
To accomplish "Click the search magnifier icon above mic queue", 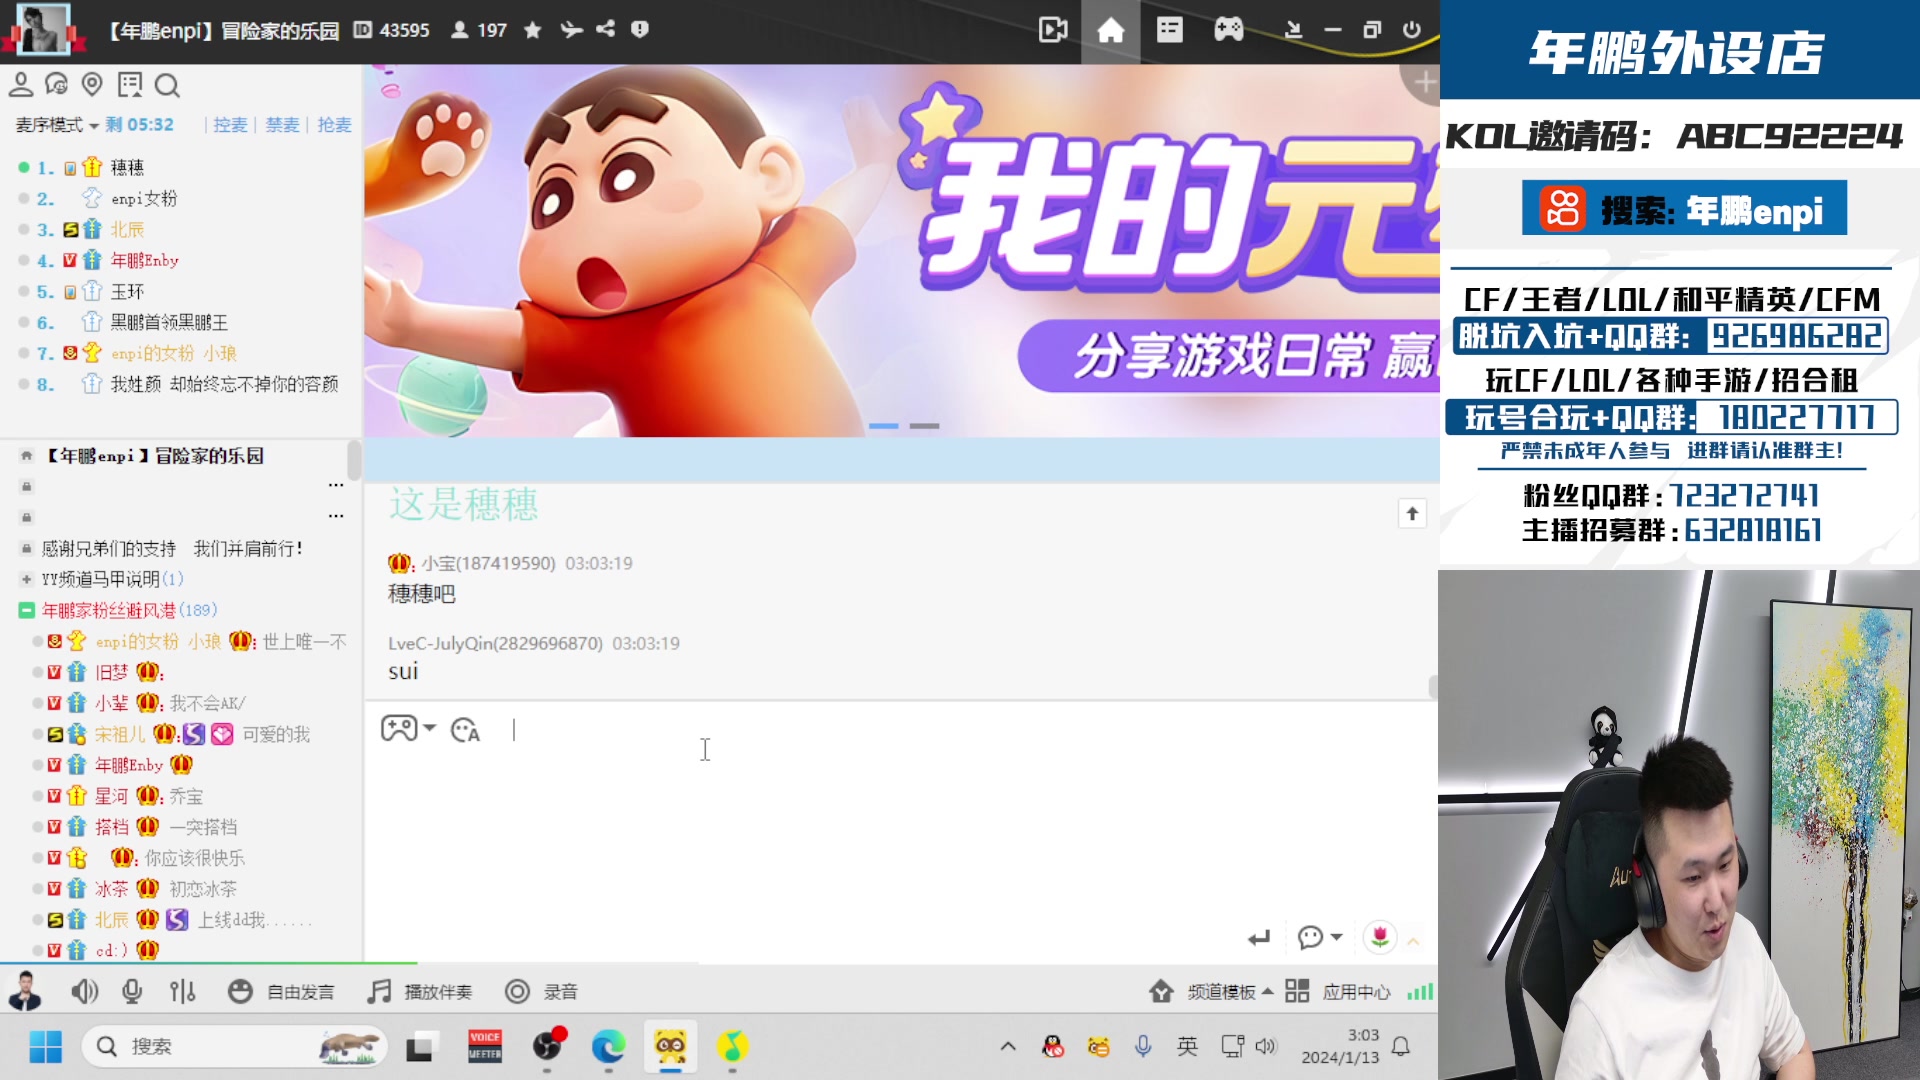I will (167, 86).
